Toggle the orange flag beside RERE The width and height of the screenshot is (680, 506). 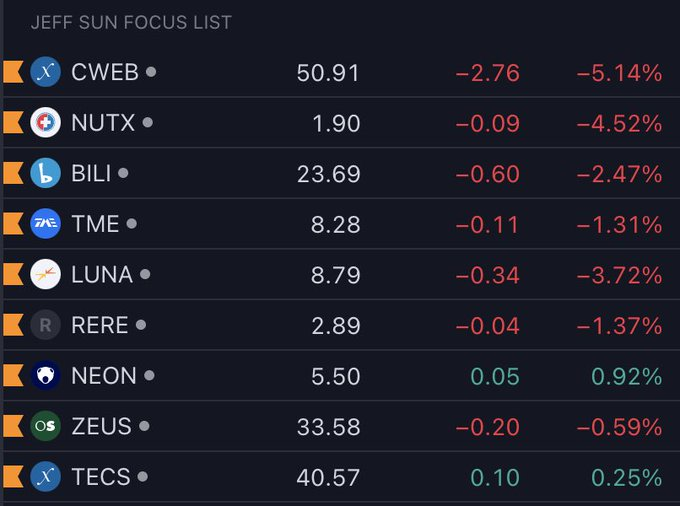[x=13, y=325]
